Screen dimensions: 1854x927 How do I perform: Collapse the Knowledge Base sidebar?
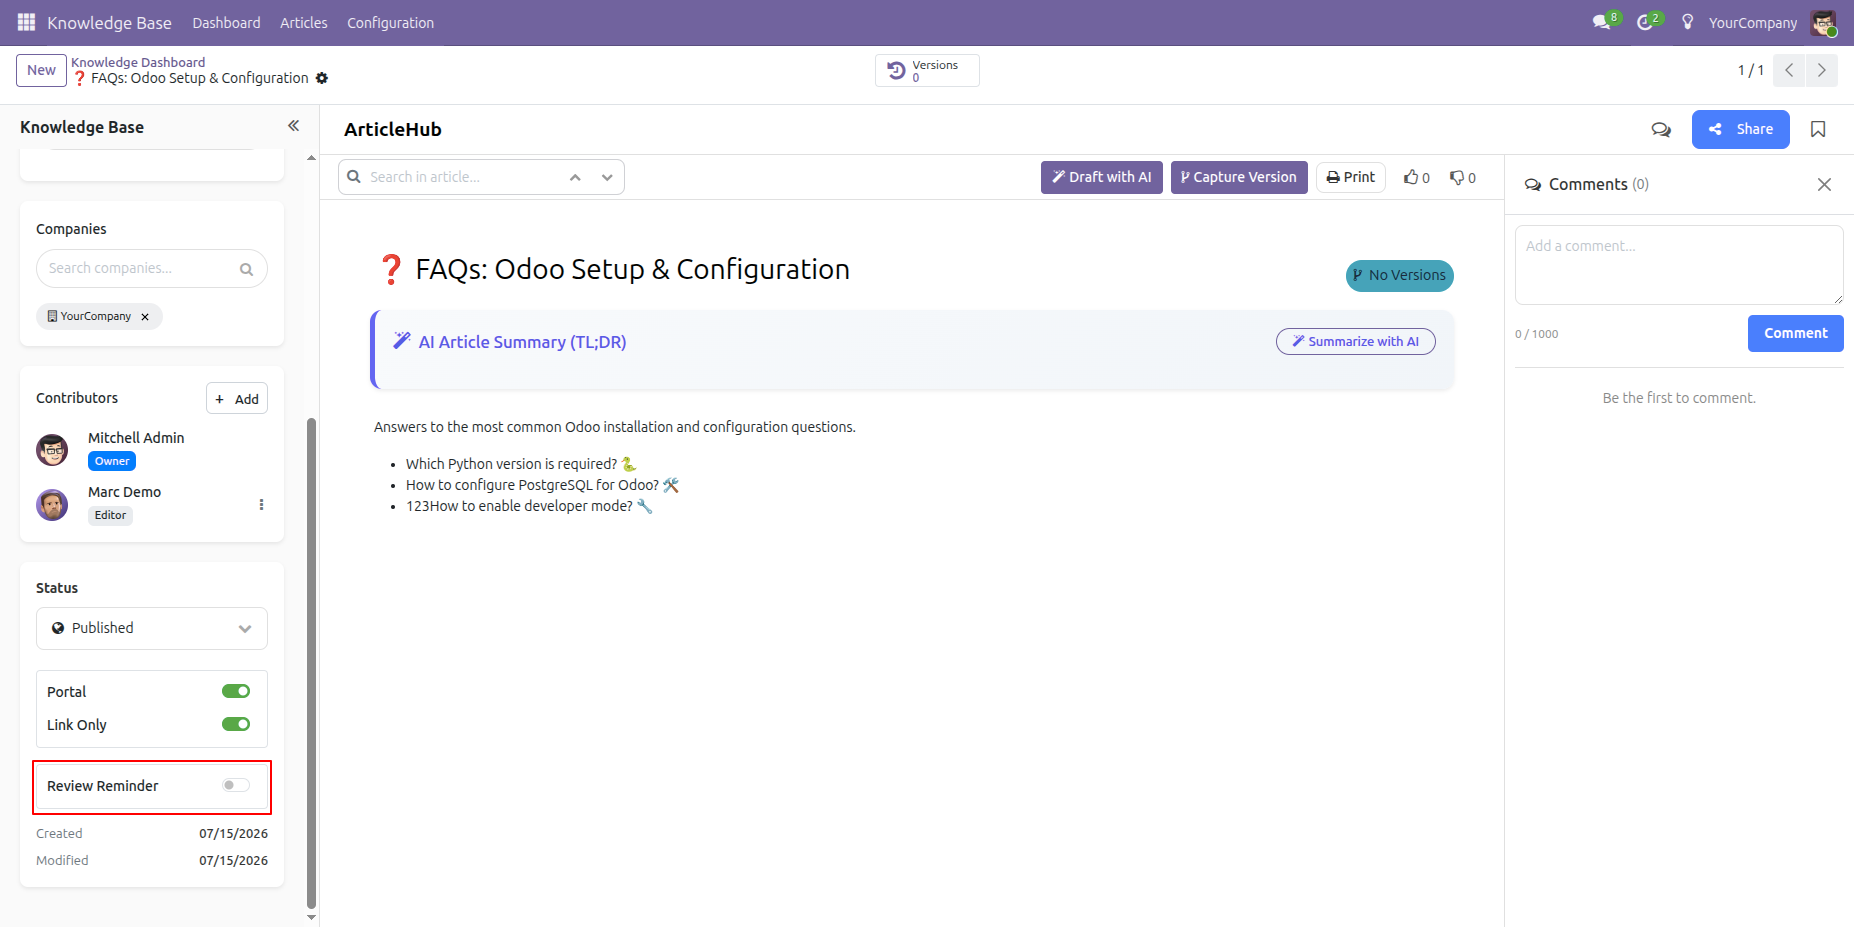(x=293, y=126)
